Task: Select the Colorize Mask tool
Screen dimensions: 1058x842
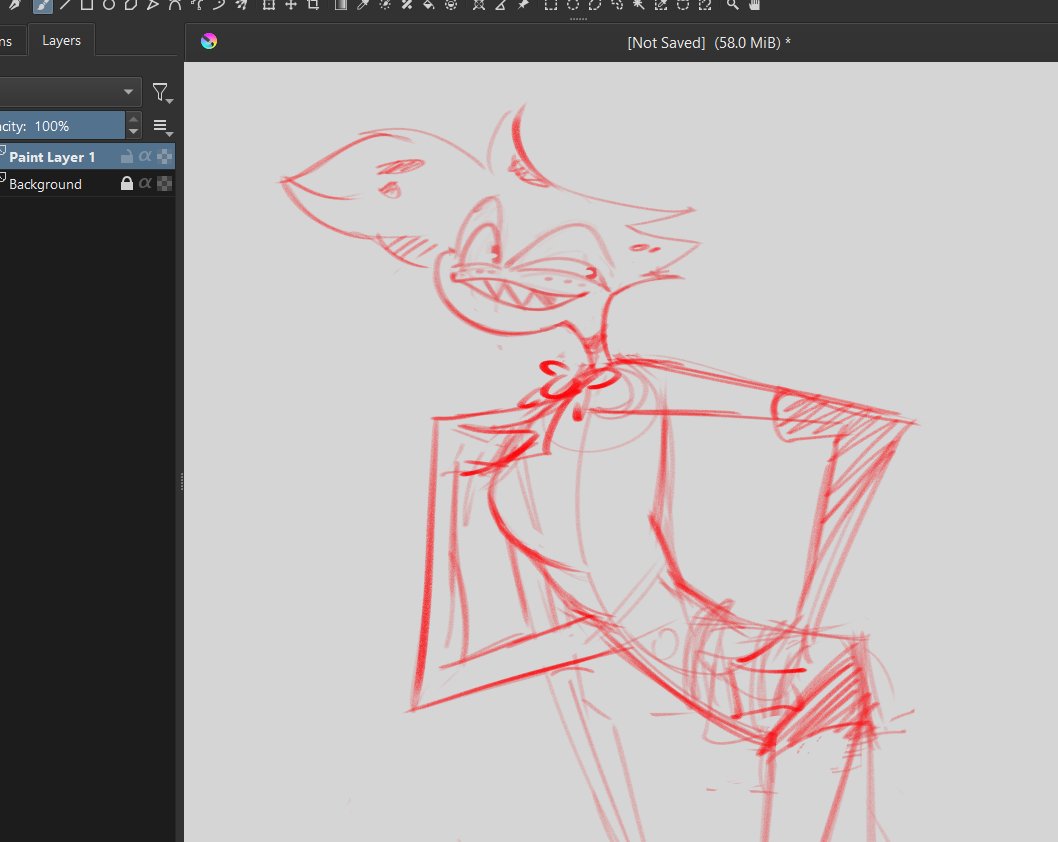Action: coord(385,5)
